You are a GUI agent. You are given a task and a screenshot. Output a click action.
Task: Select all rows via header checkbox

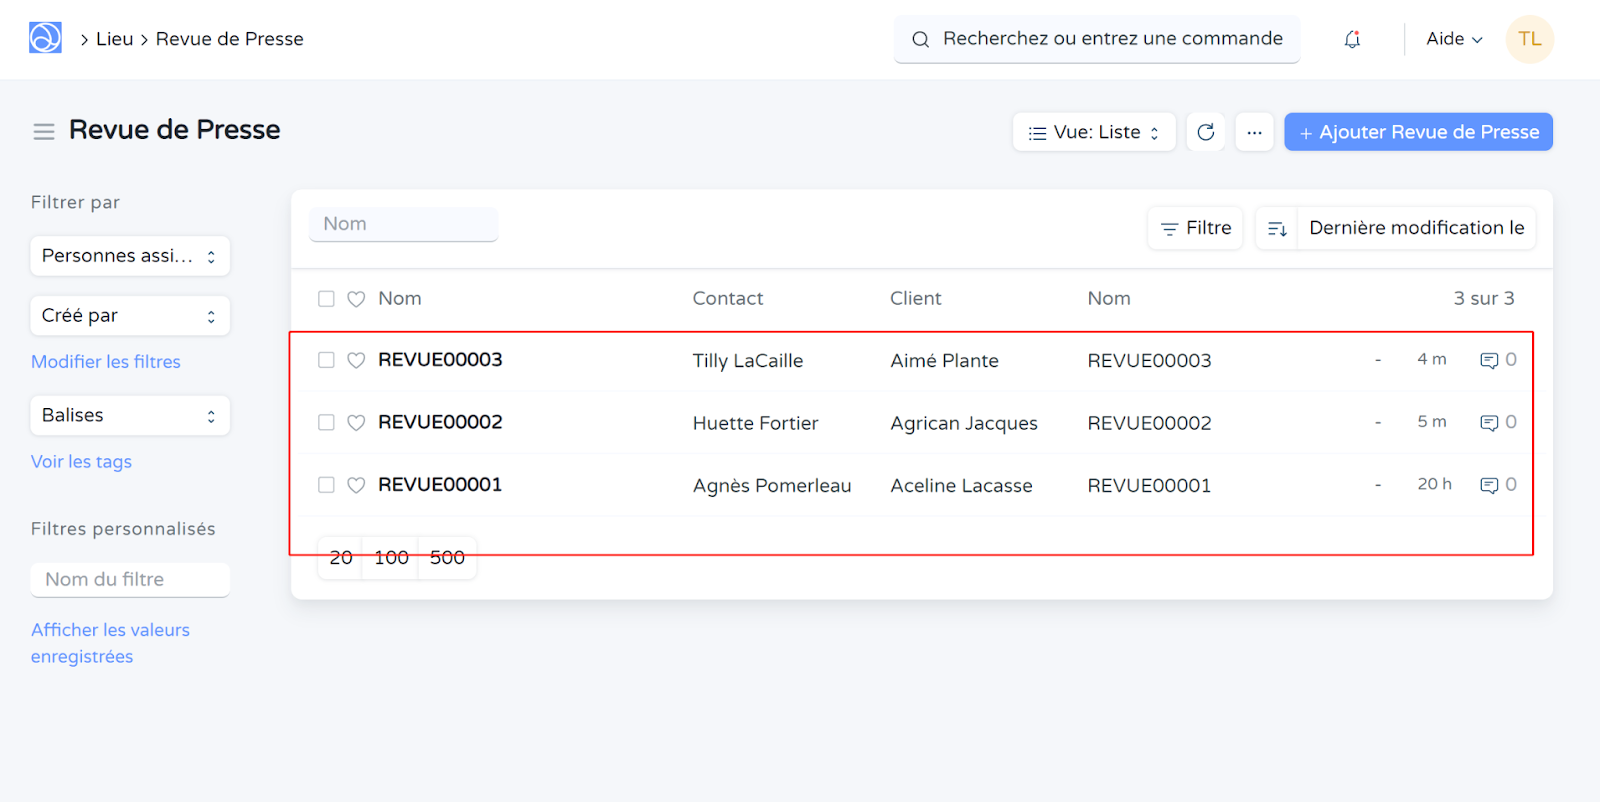[x=326, y=299]
